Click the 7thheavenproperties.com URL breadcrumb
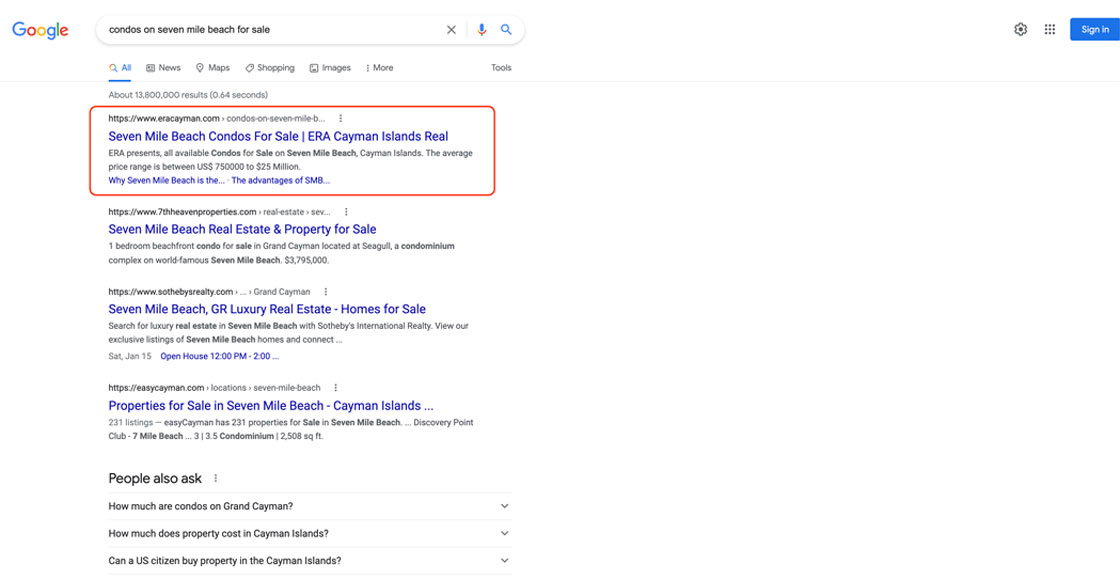This screenshot has width=1120, height=580. point(219,212)
